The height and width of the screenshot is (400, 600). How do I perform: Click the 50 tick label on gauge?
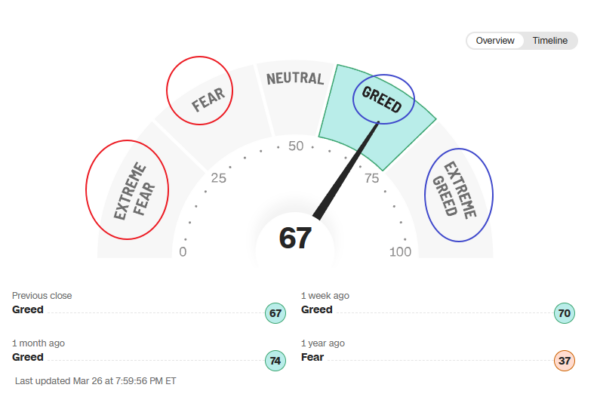(x=296, y=146)
